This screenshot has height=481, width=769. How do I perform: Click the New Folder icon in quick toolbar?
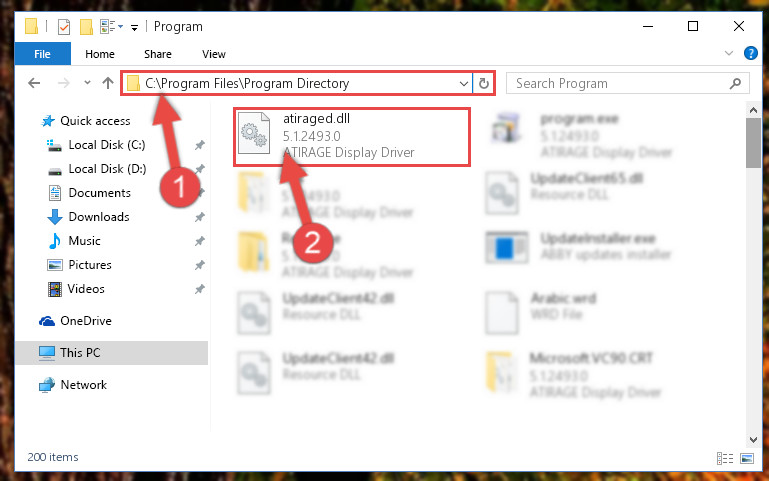(86, 26)
